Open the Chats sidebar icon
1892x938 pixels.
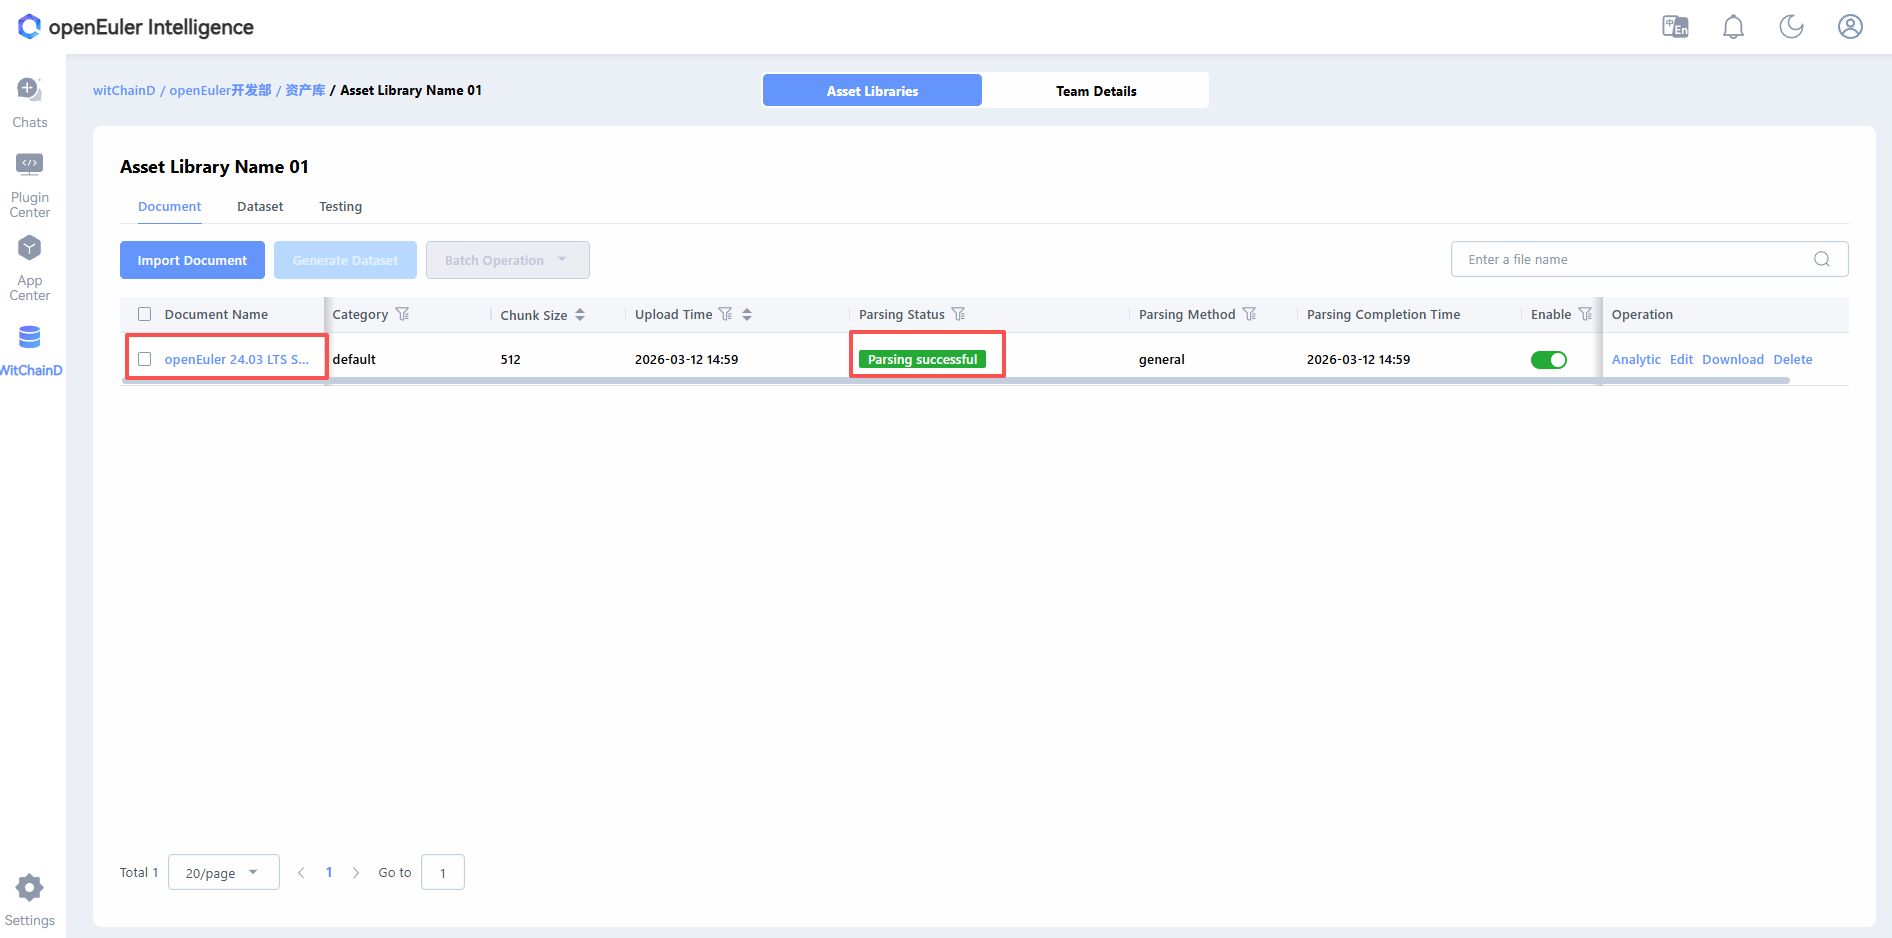click(x=29, y=89)
